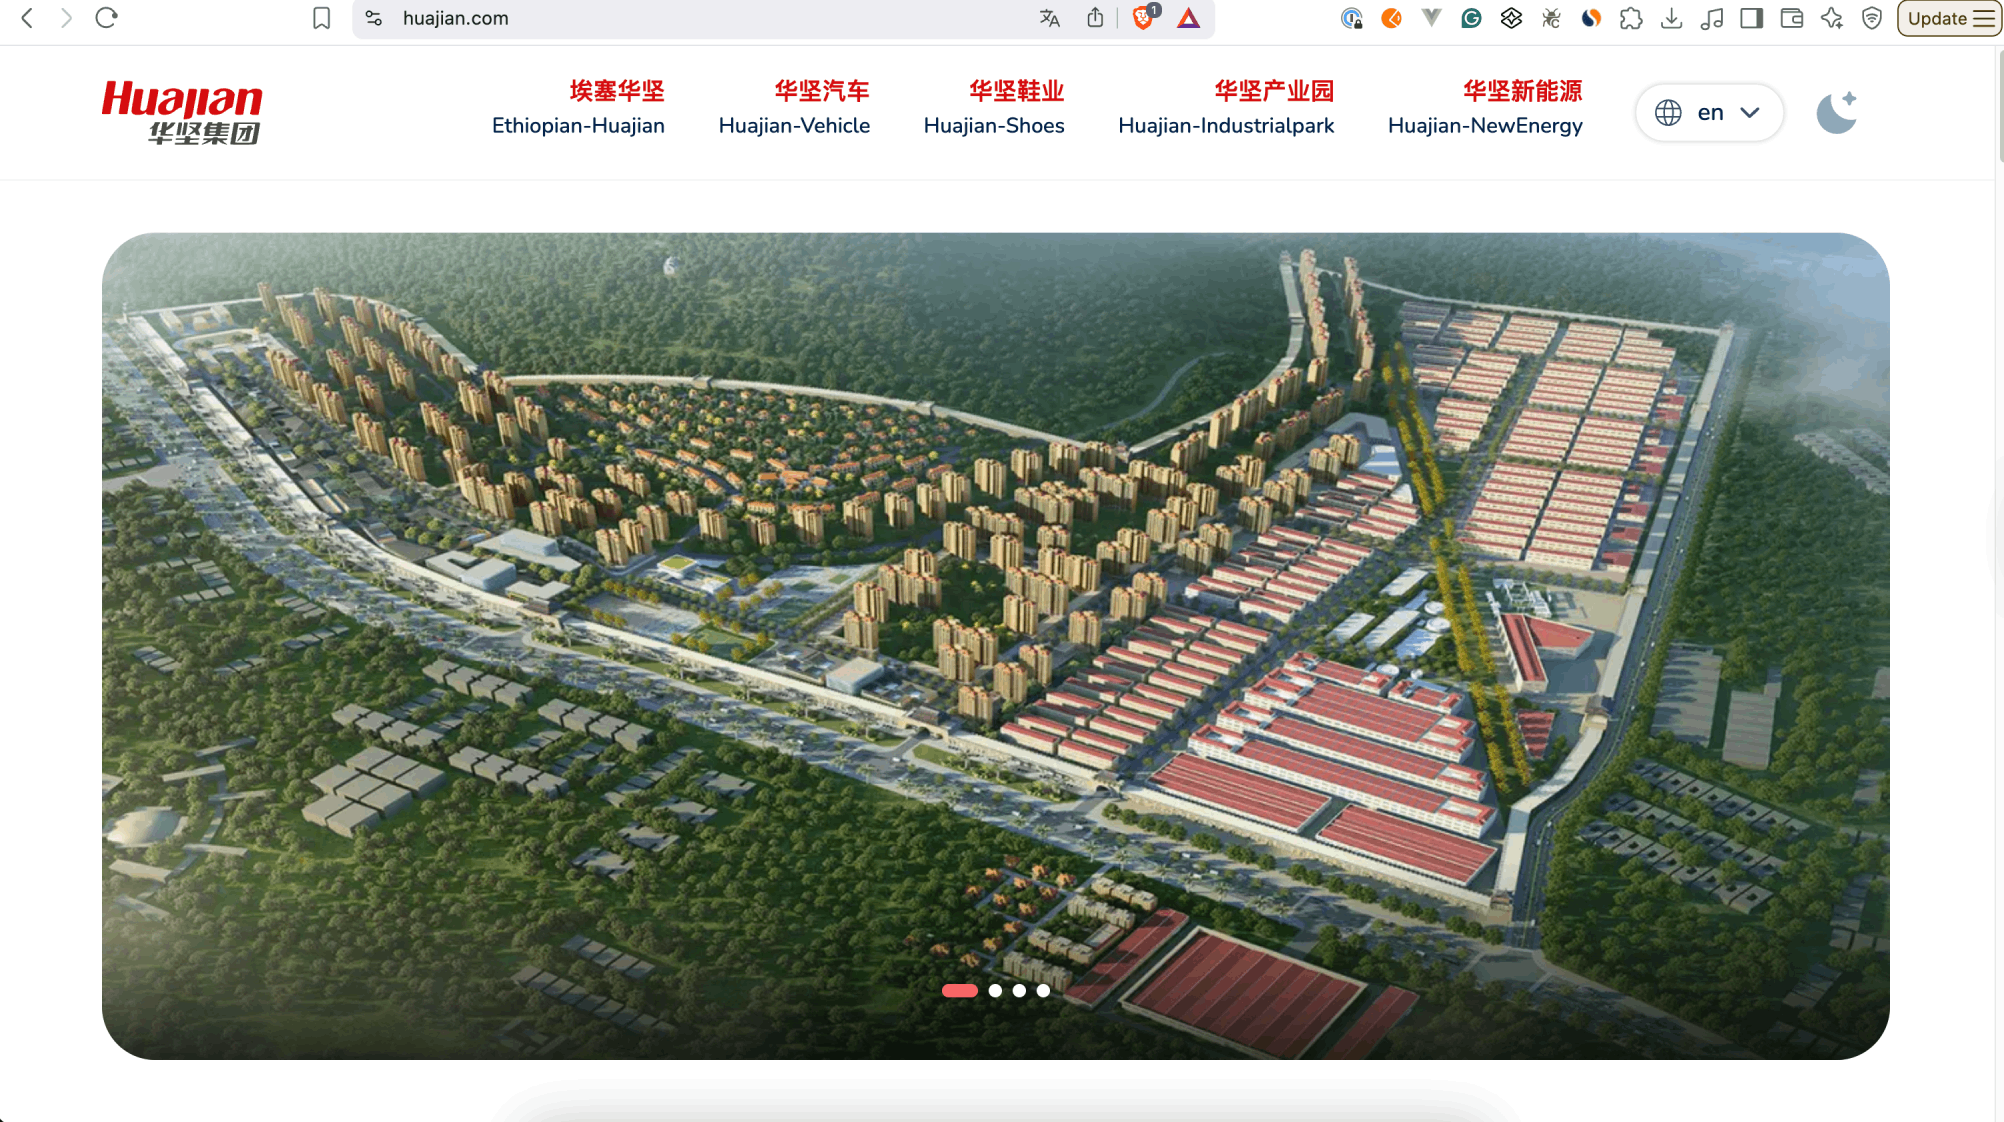The height and width of the screenshot is (1122, 2004).
Task: Toggle the browser sidebar panel
Action: [1751, 18]
